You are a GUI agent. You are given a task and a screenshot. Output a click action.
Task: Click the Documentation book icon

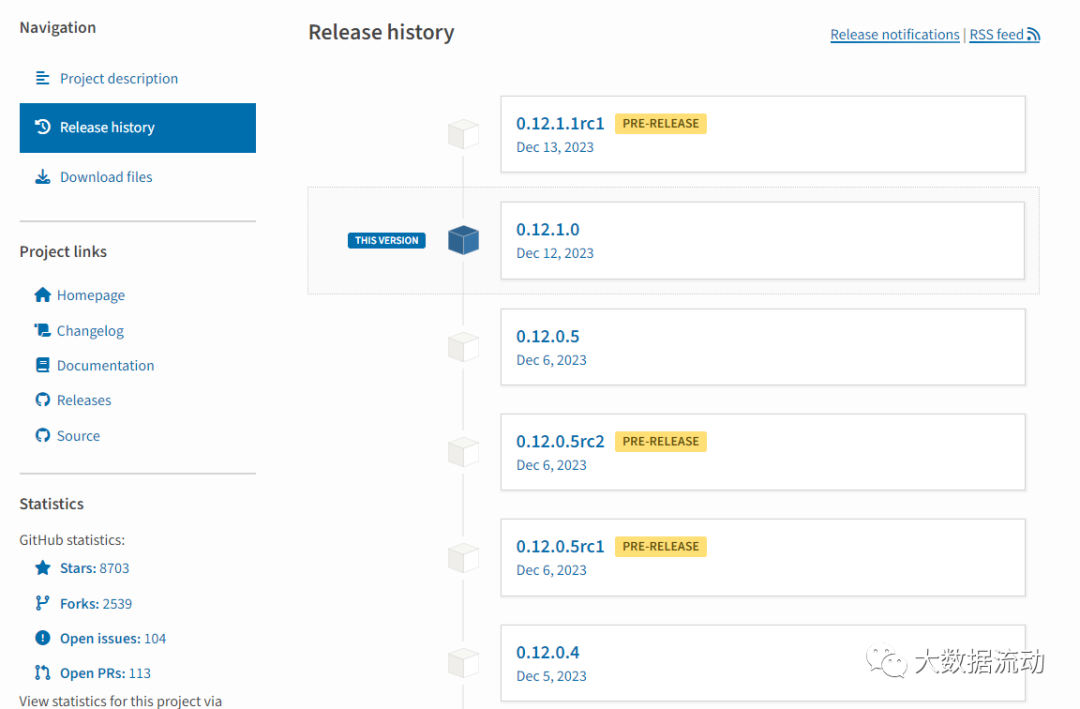pyautogui.click(x=41, y=364)
